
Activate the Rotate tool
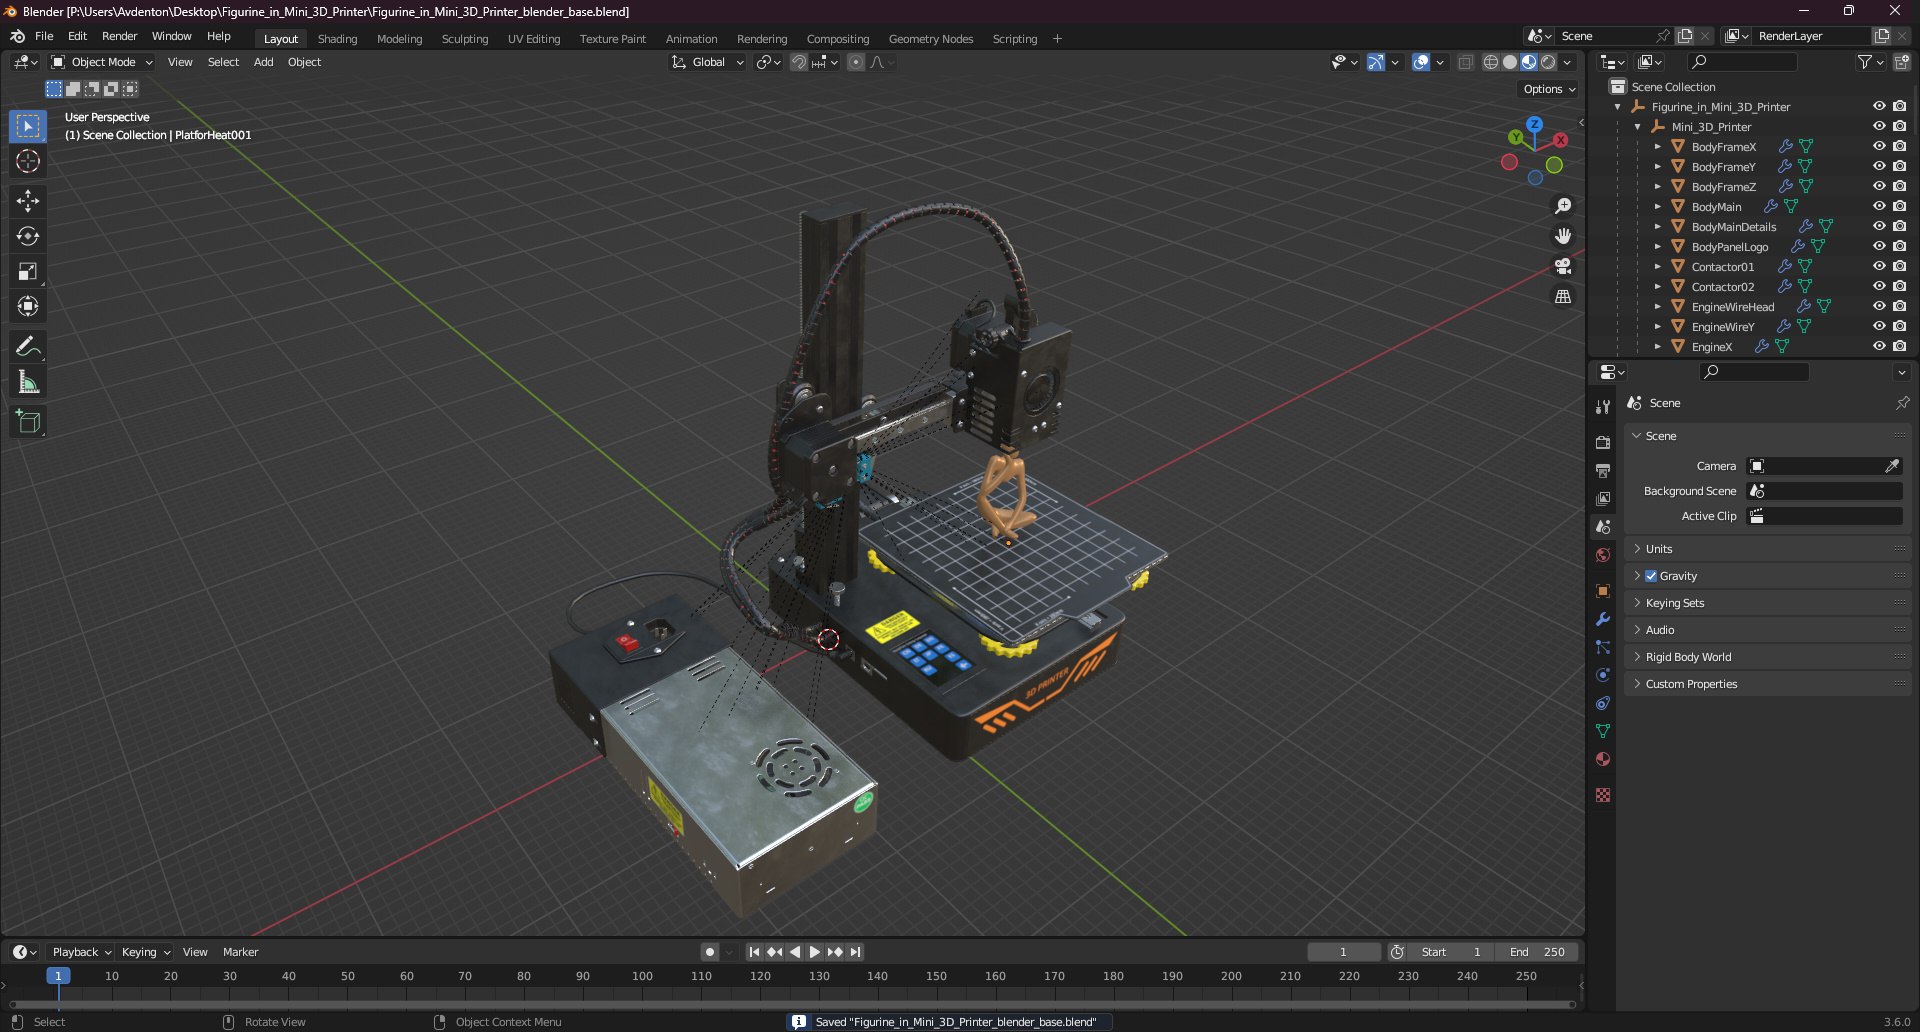pyautogui.click(x=28, y=236)
